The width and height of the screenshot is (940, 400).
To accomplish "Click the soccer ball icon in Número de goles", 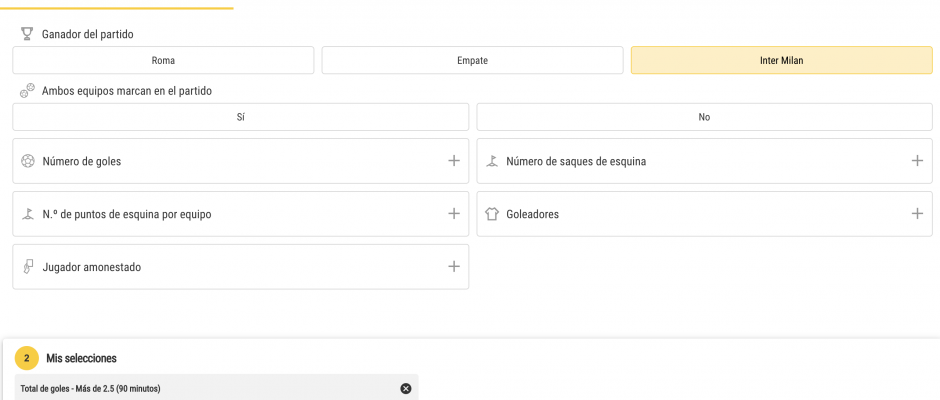I will 28,161.
